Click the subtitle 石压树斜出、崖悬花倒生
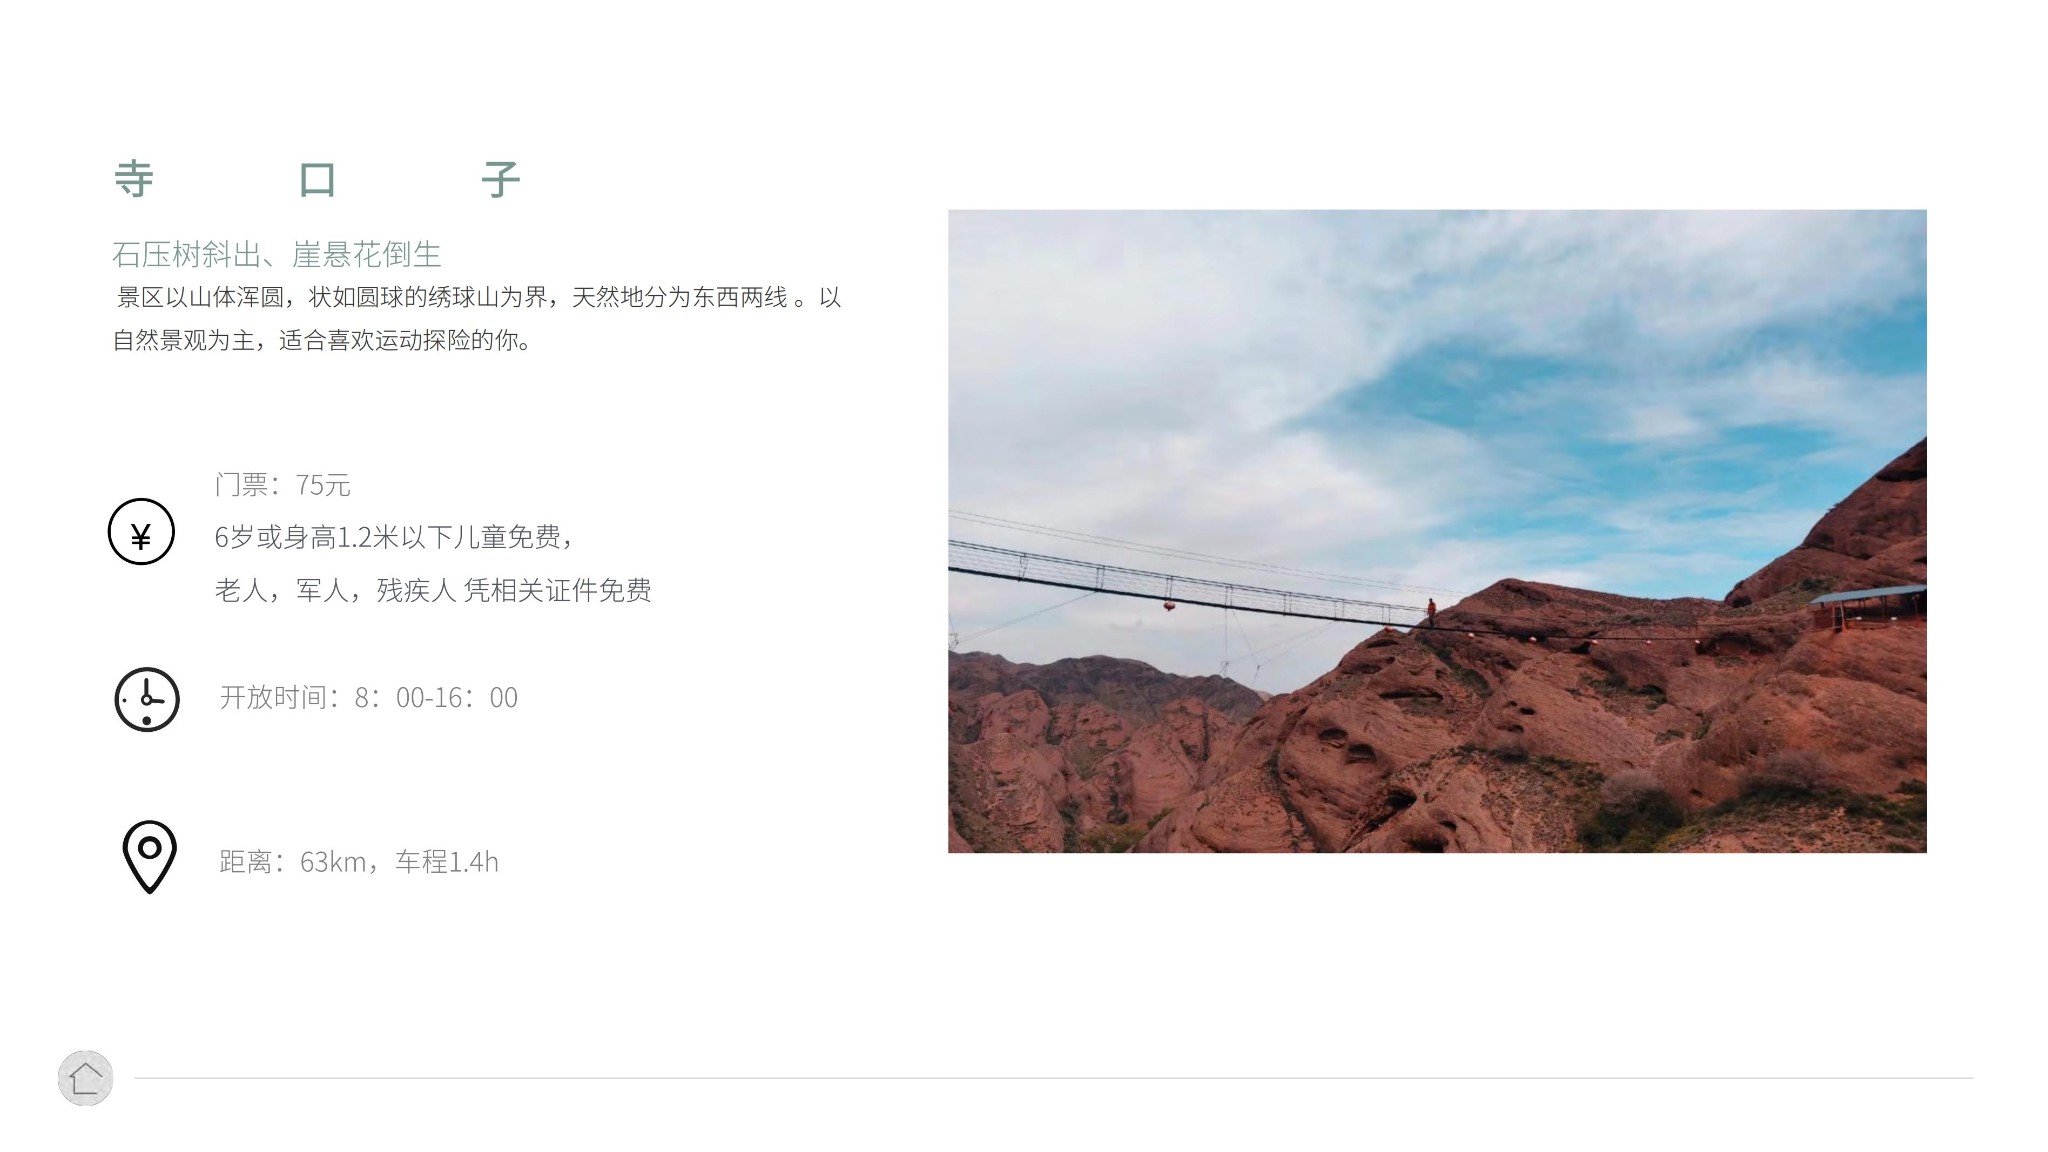 (277, 254)
